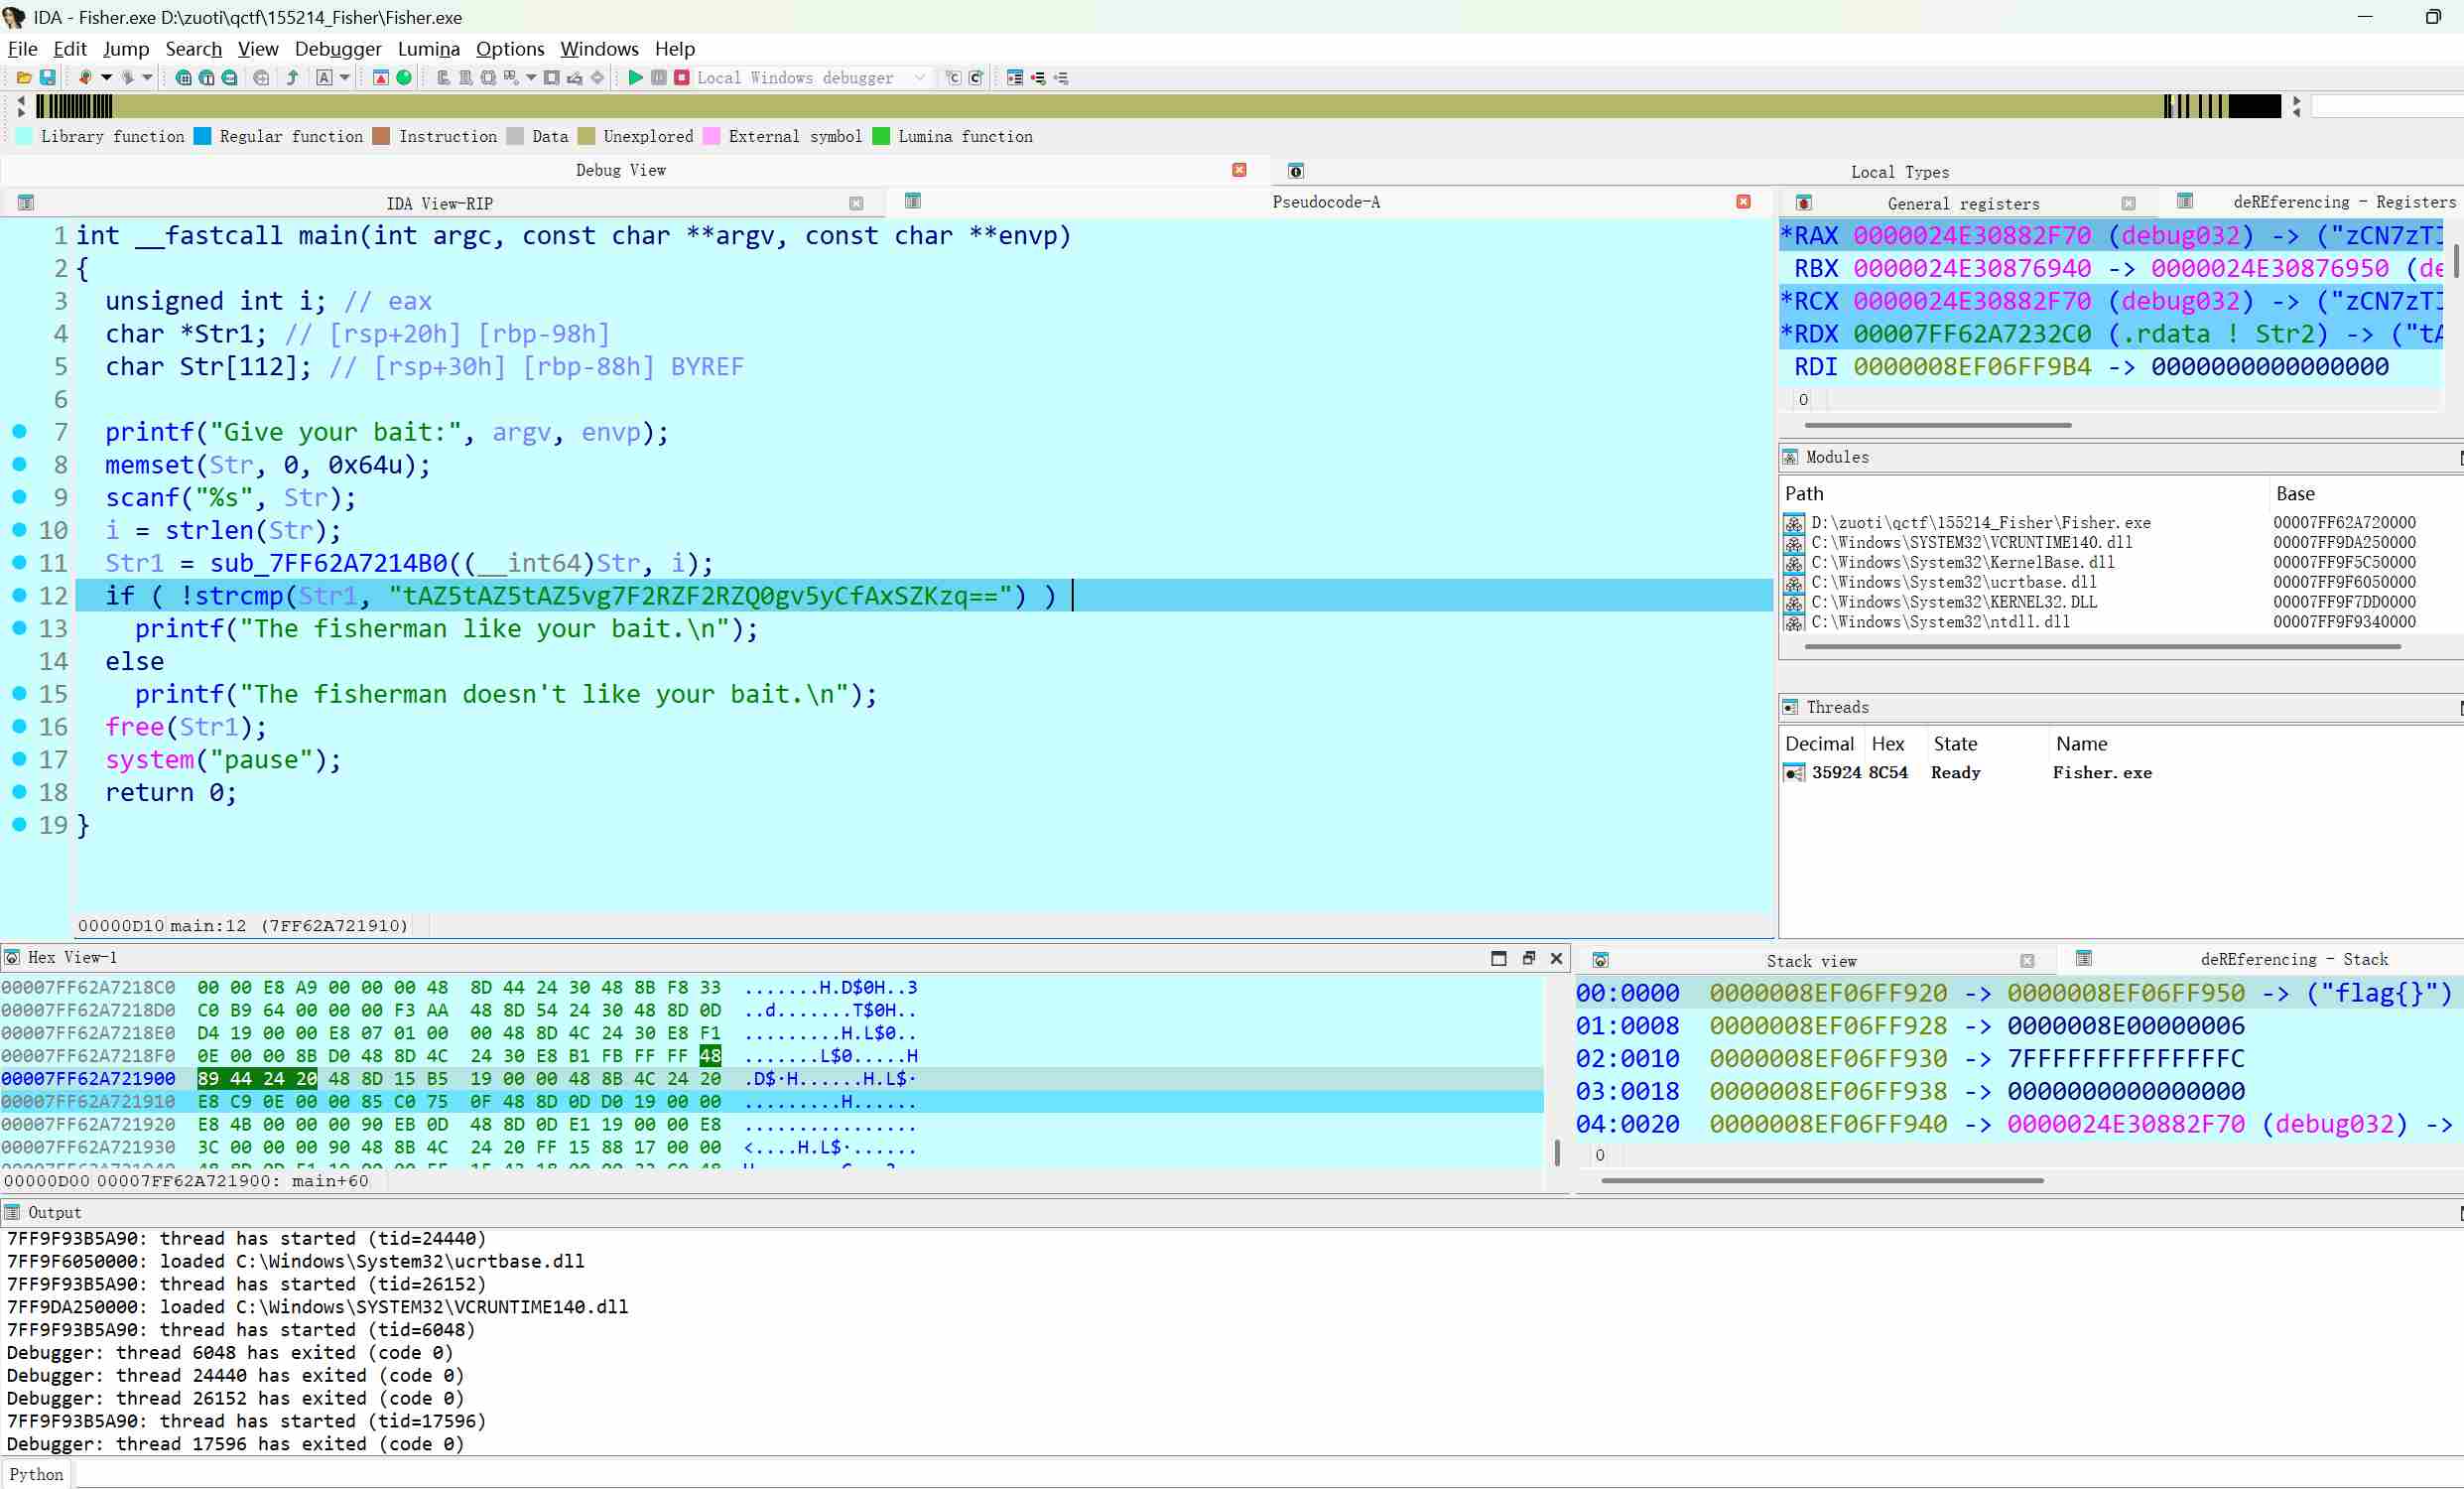
Task: Open the Local Windows debugger dropdown
Action: coord(920,77)
